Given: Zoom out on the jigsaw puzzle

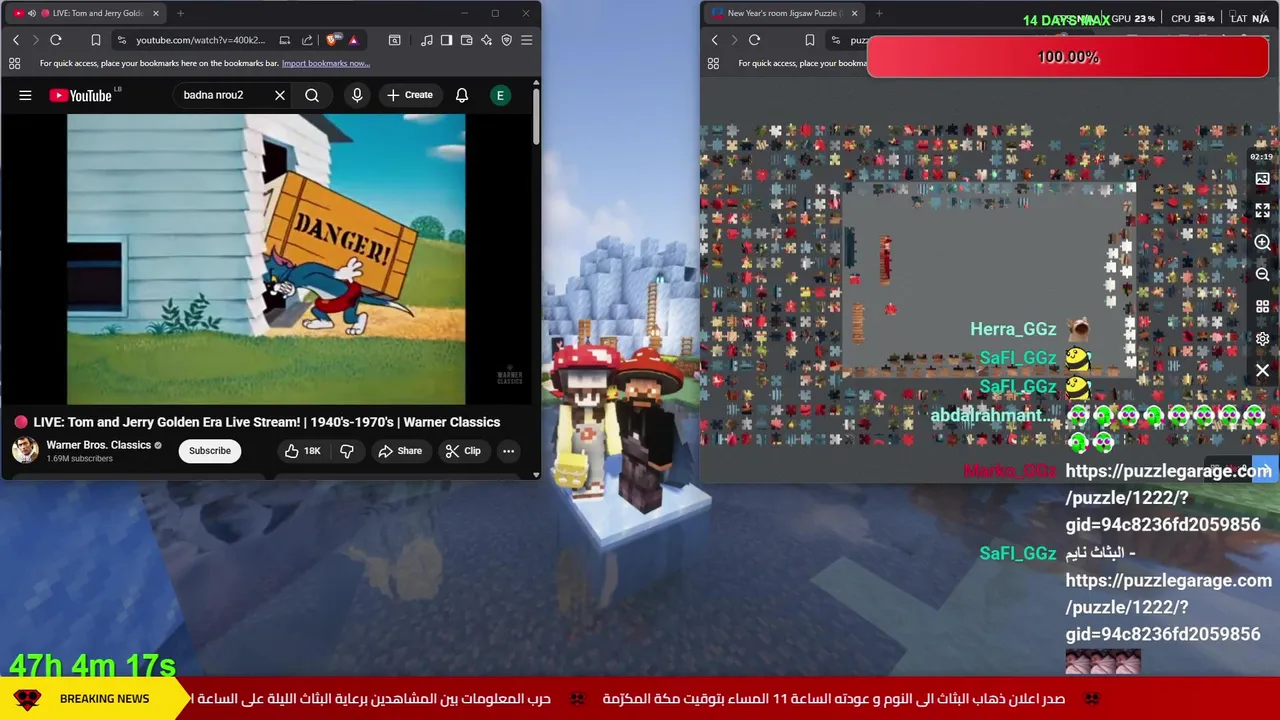Looking at the screenshot, I should click(1262, 275).
